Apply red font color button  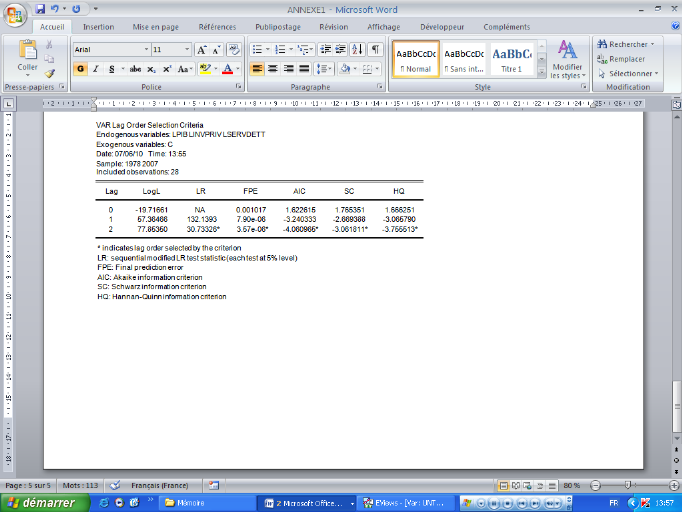click(x=227, y=69)
